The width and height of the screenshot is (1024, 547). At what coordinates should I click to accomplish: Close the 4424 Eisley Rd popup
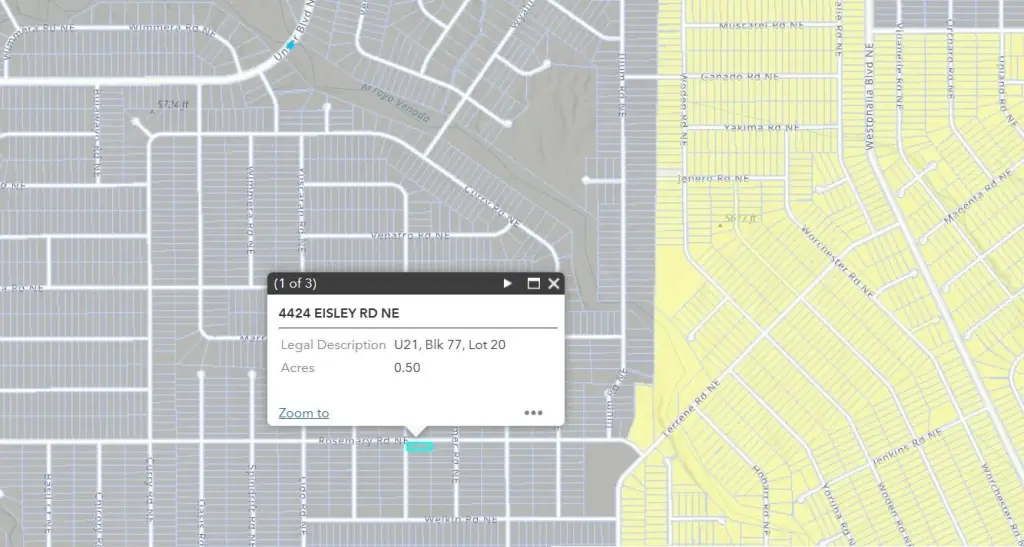pos(554,284)
